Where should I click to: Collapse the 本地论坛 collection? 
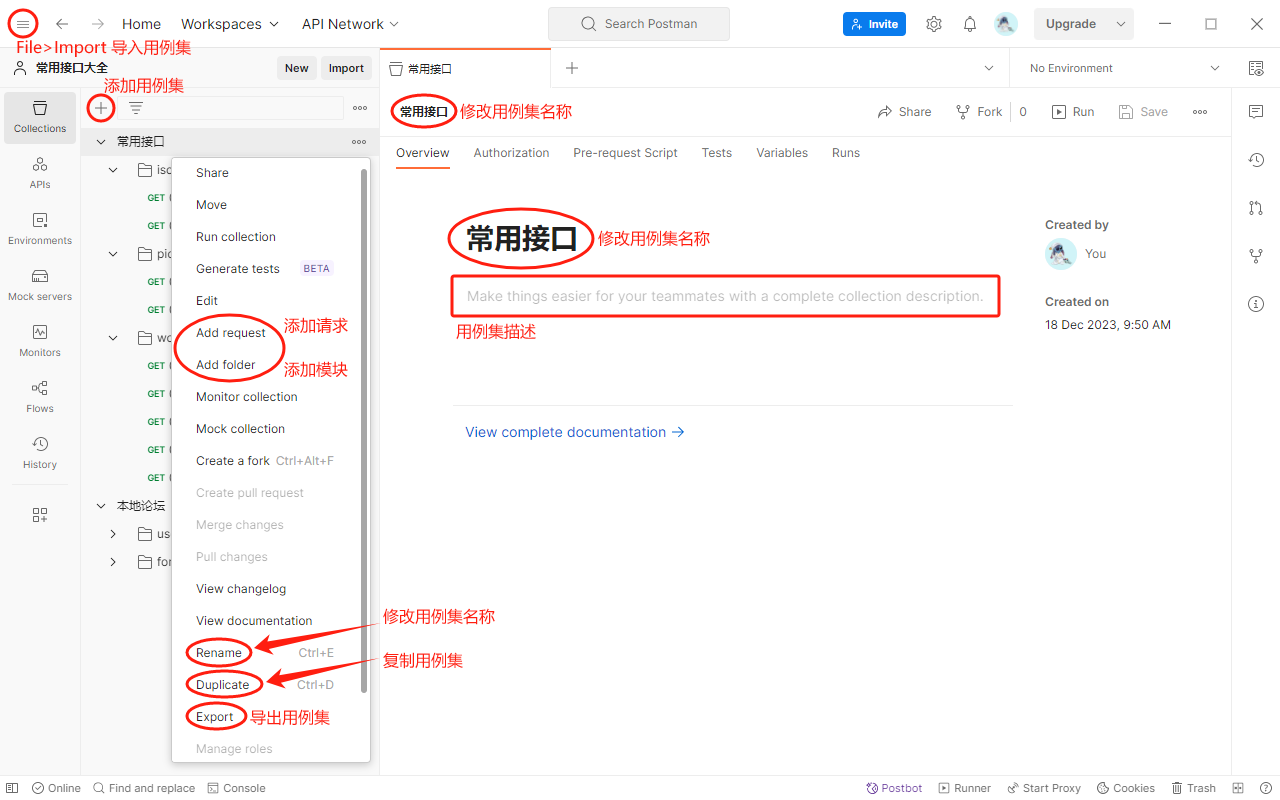pos(101,506)
